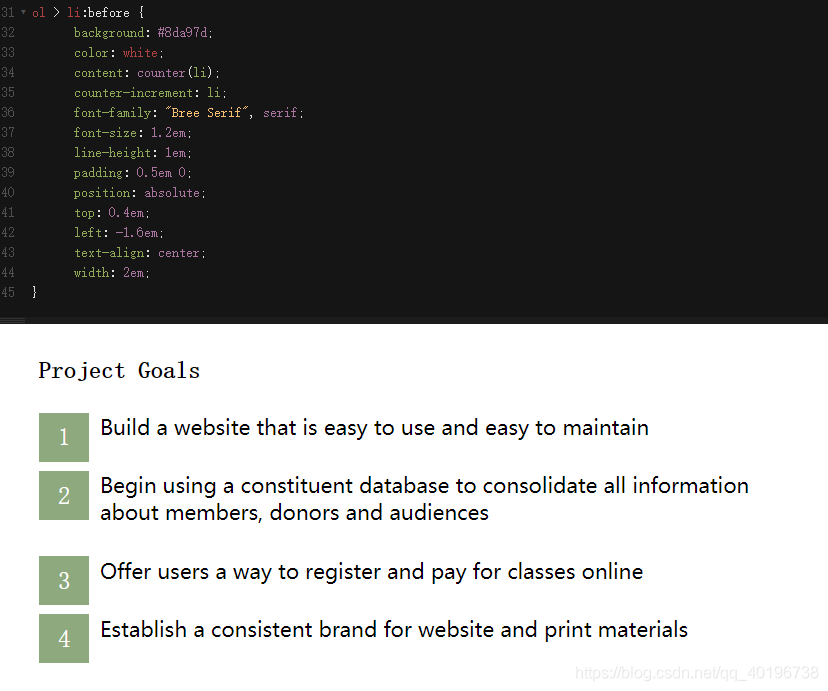
Task: Click the '0.5em 0' padding value
Action: [x=161, y=173]
